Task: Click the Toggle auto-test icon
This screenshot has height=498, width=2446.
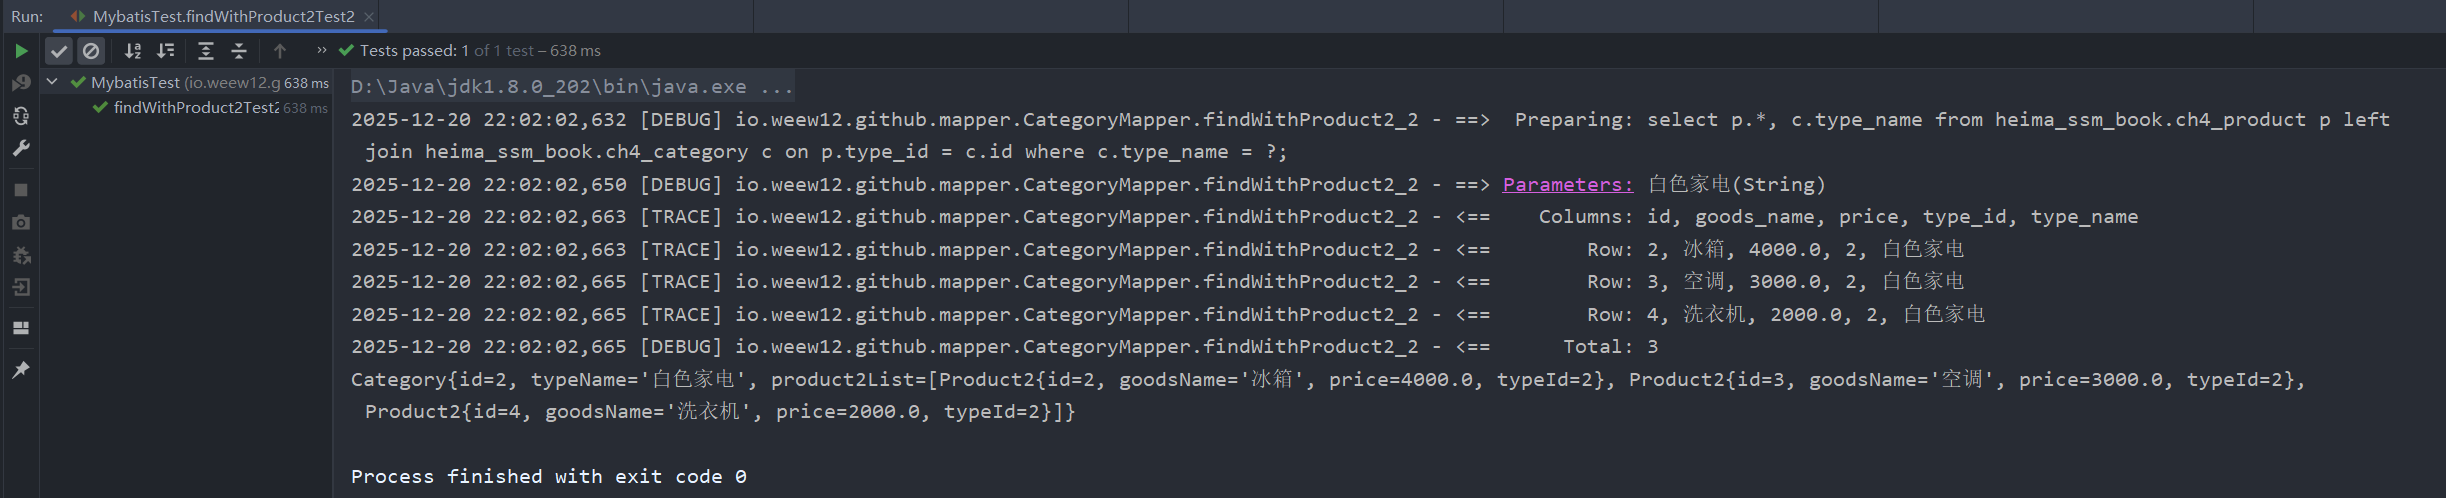Action: [x=21, y=116]
